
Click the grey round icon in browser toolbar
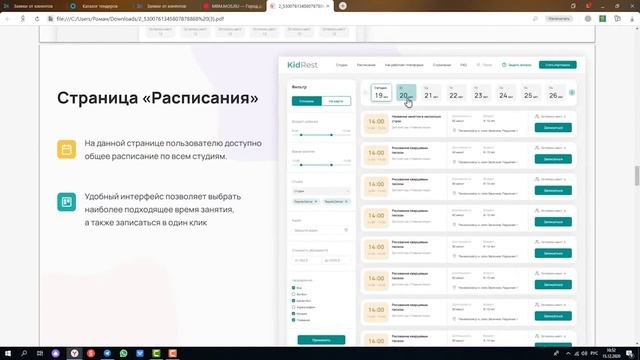coord(588,19)
